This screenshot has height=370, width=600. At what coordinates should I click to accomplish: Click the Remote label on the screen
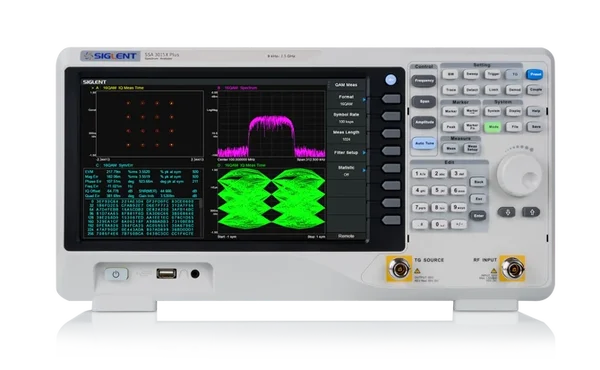tap(346, 236)
